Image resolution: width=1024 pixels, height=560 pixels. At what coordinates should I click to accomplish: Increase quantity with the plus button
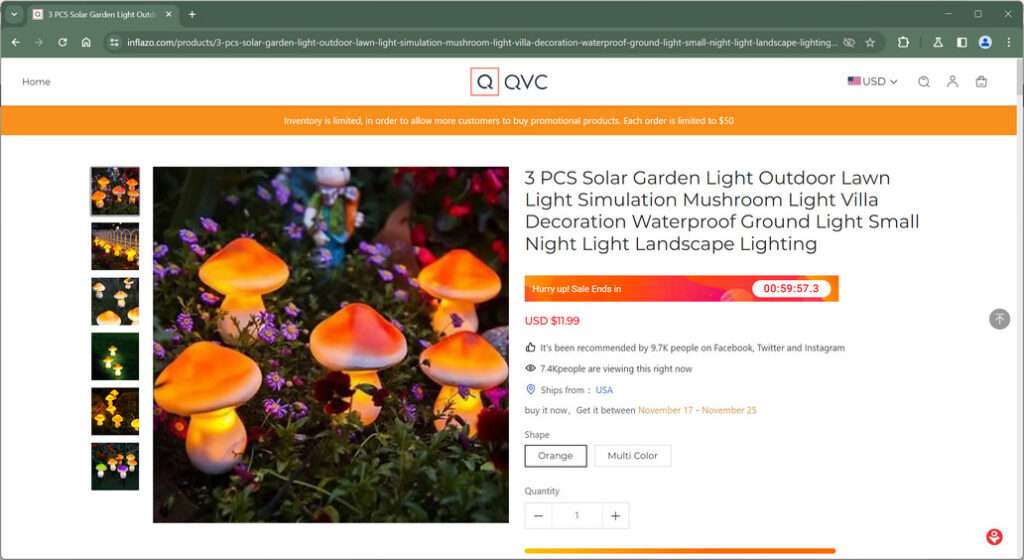tap(615, 516)
